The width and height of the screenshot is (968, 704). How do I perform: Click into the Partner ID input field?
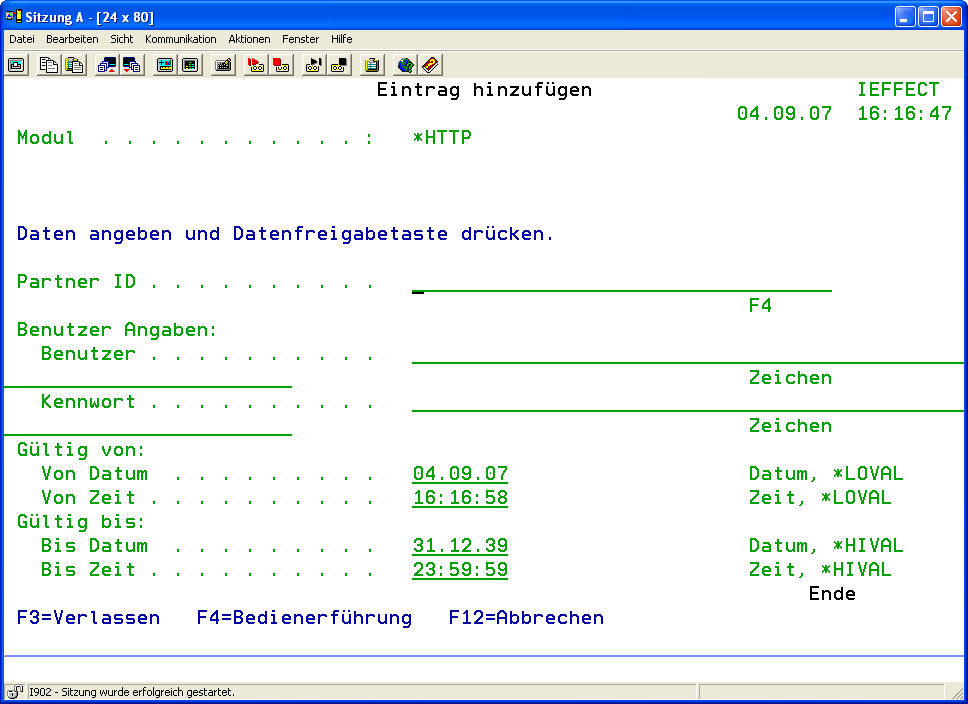(x=620, y=282)
